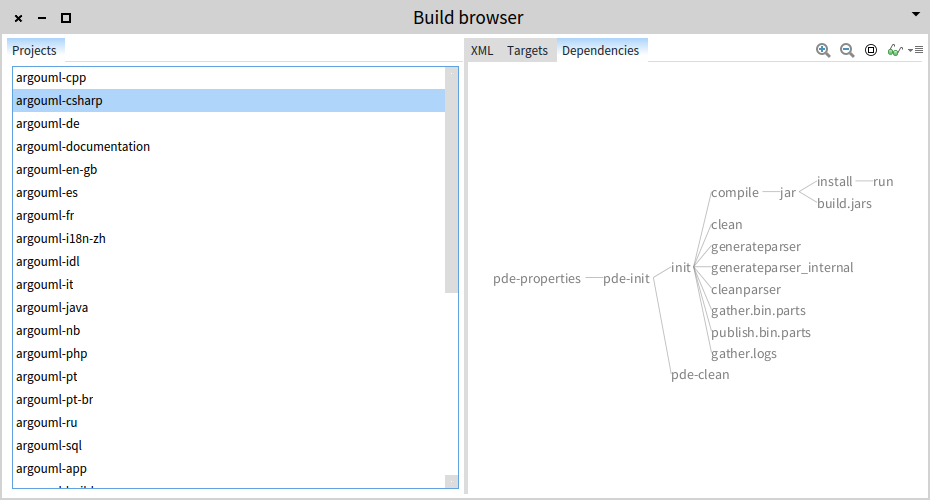This screenshot has width=930, height=500.
Task: Select project argouml-idl
Action: click(x=229, y=262)
